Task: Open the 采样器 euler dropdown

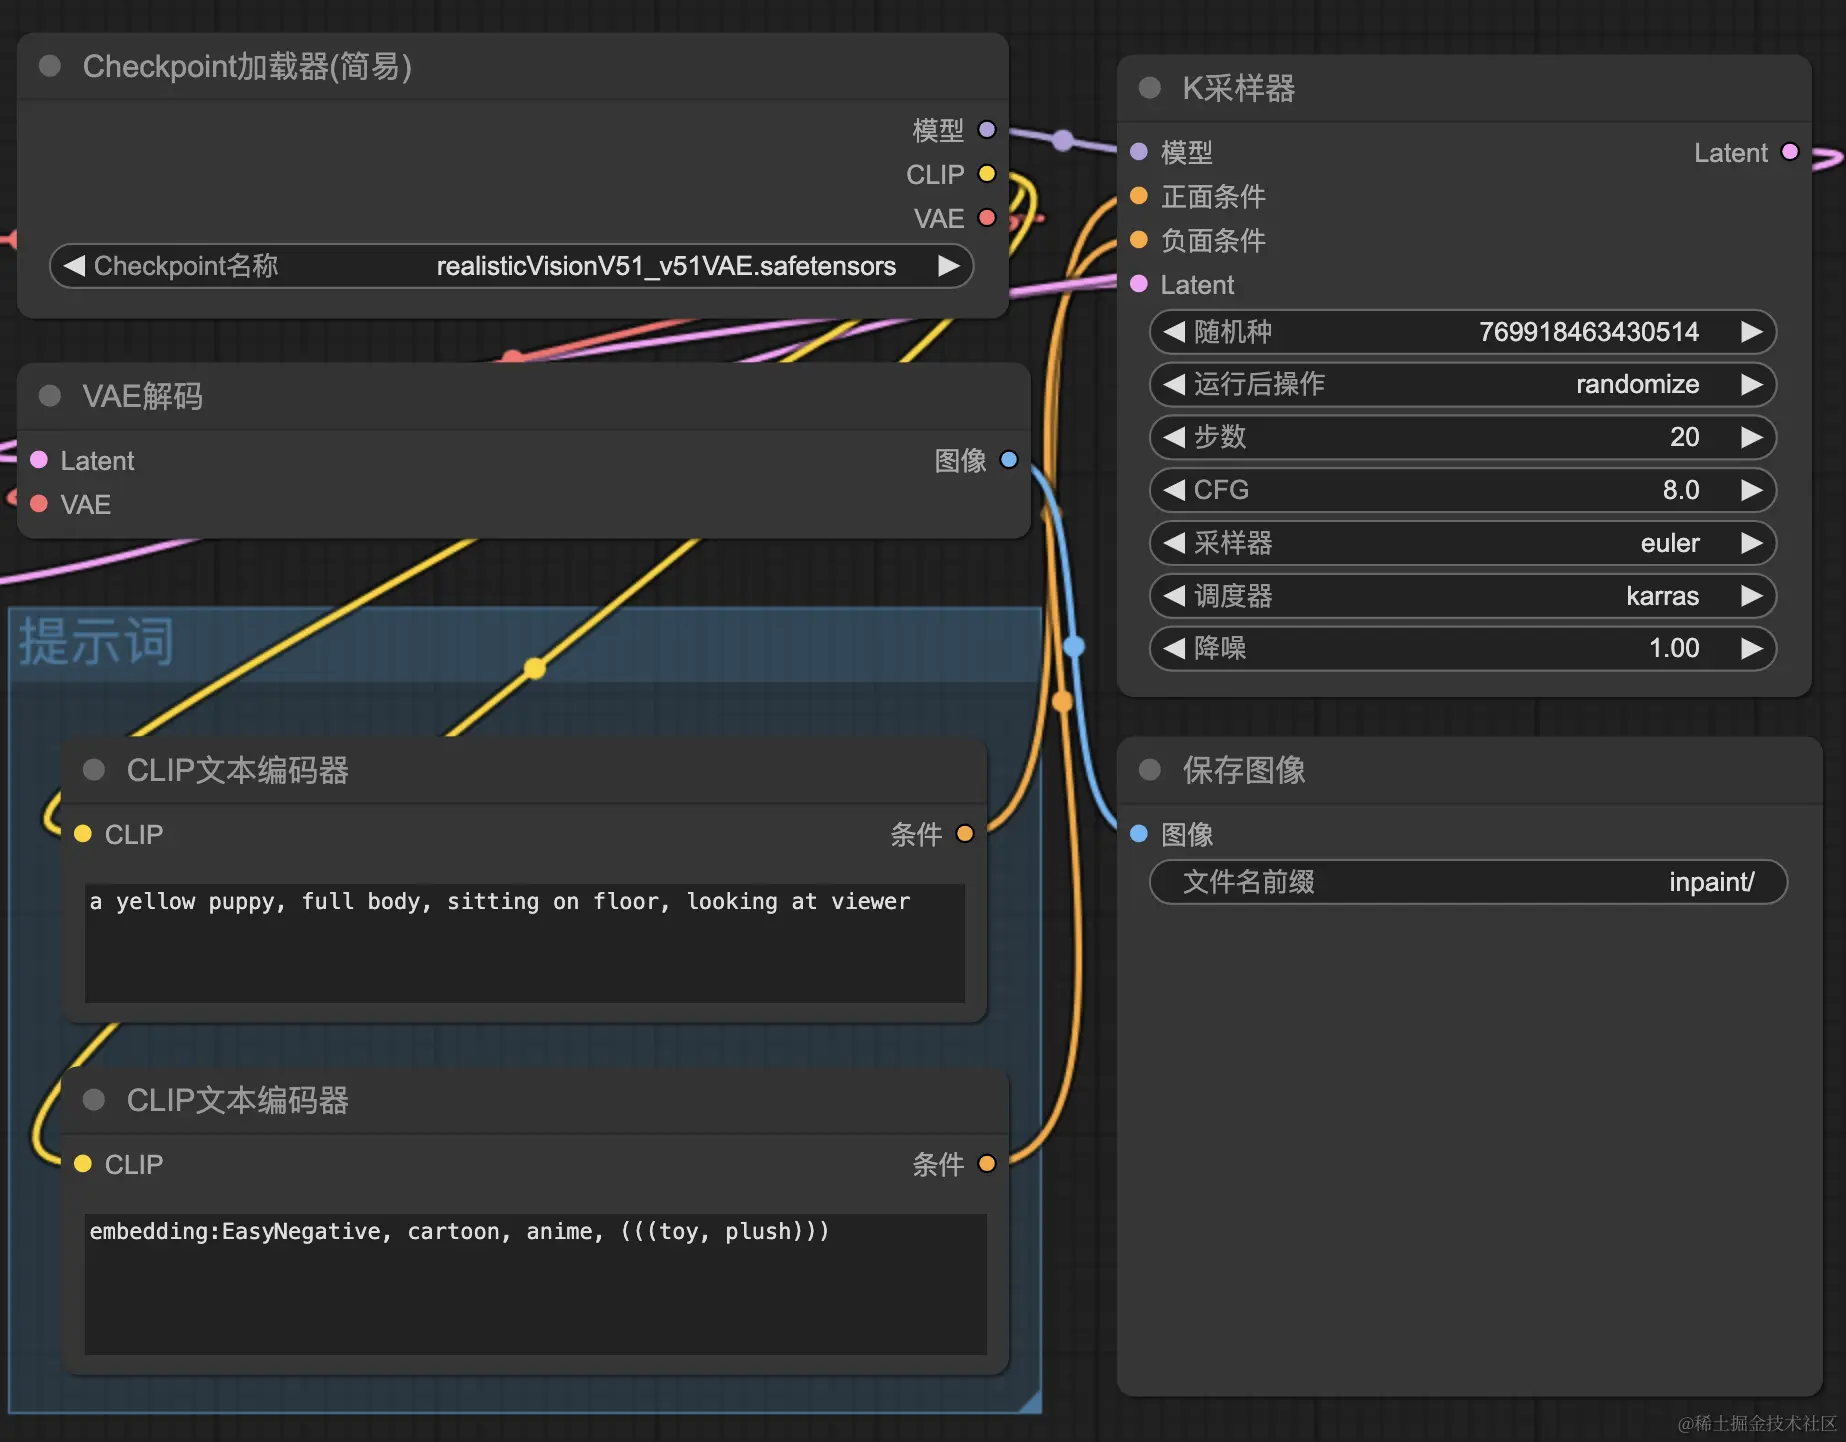Action: [1462, 543]
